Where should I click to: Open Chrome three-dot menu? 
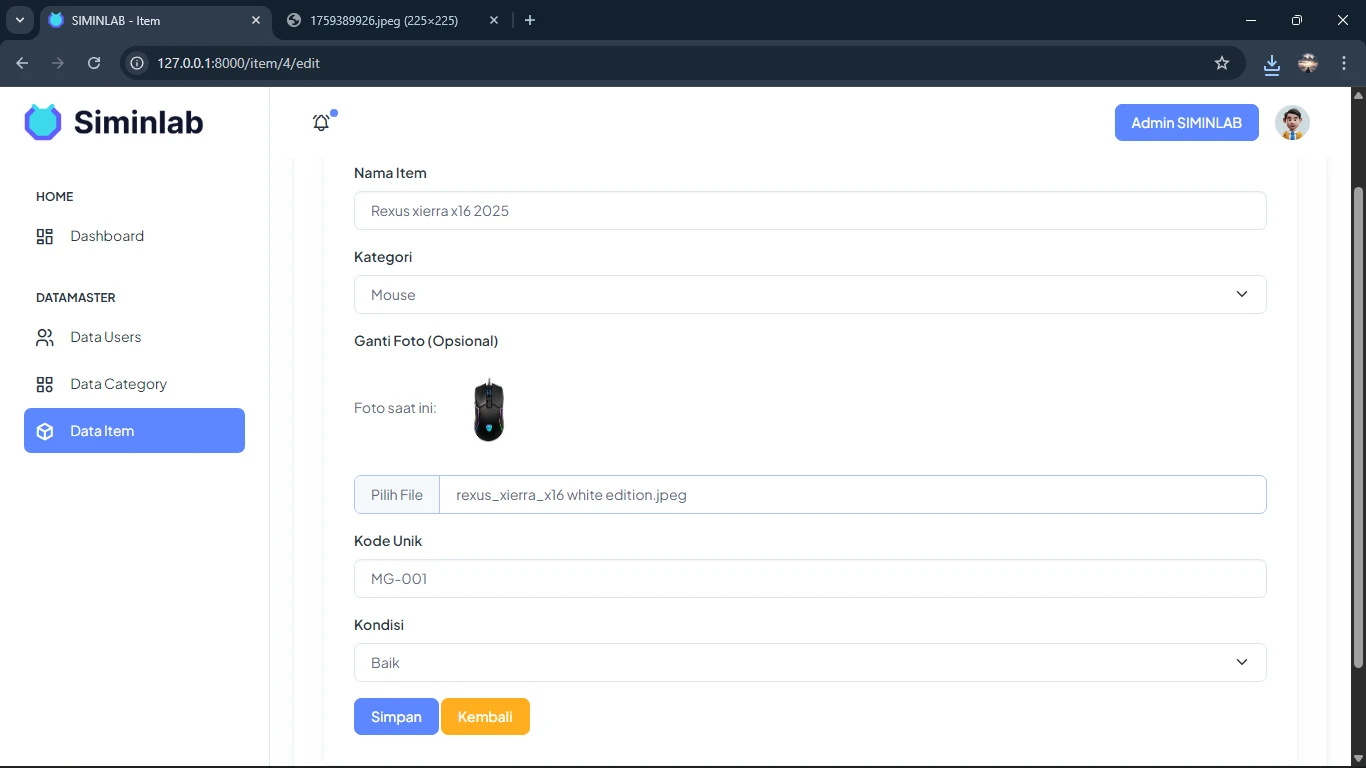[1344, 63]
